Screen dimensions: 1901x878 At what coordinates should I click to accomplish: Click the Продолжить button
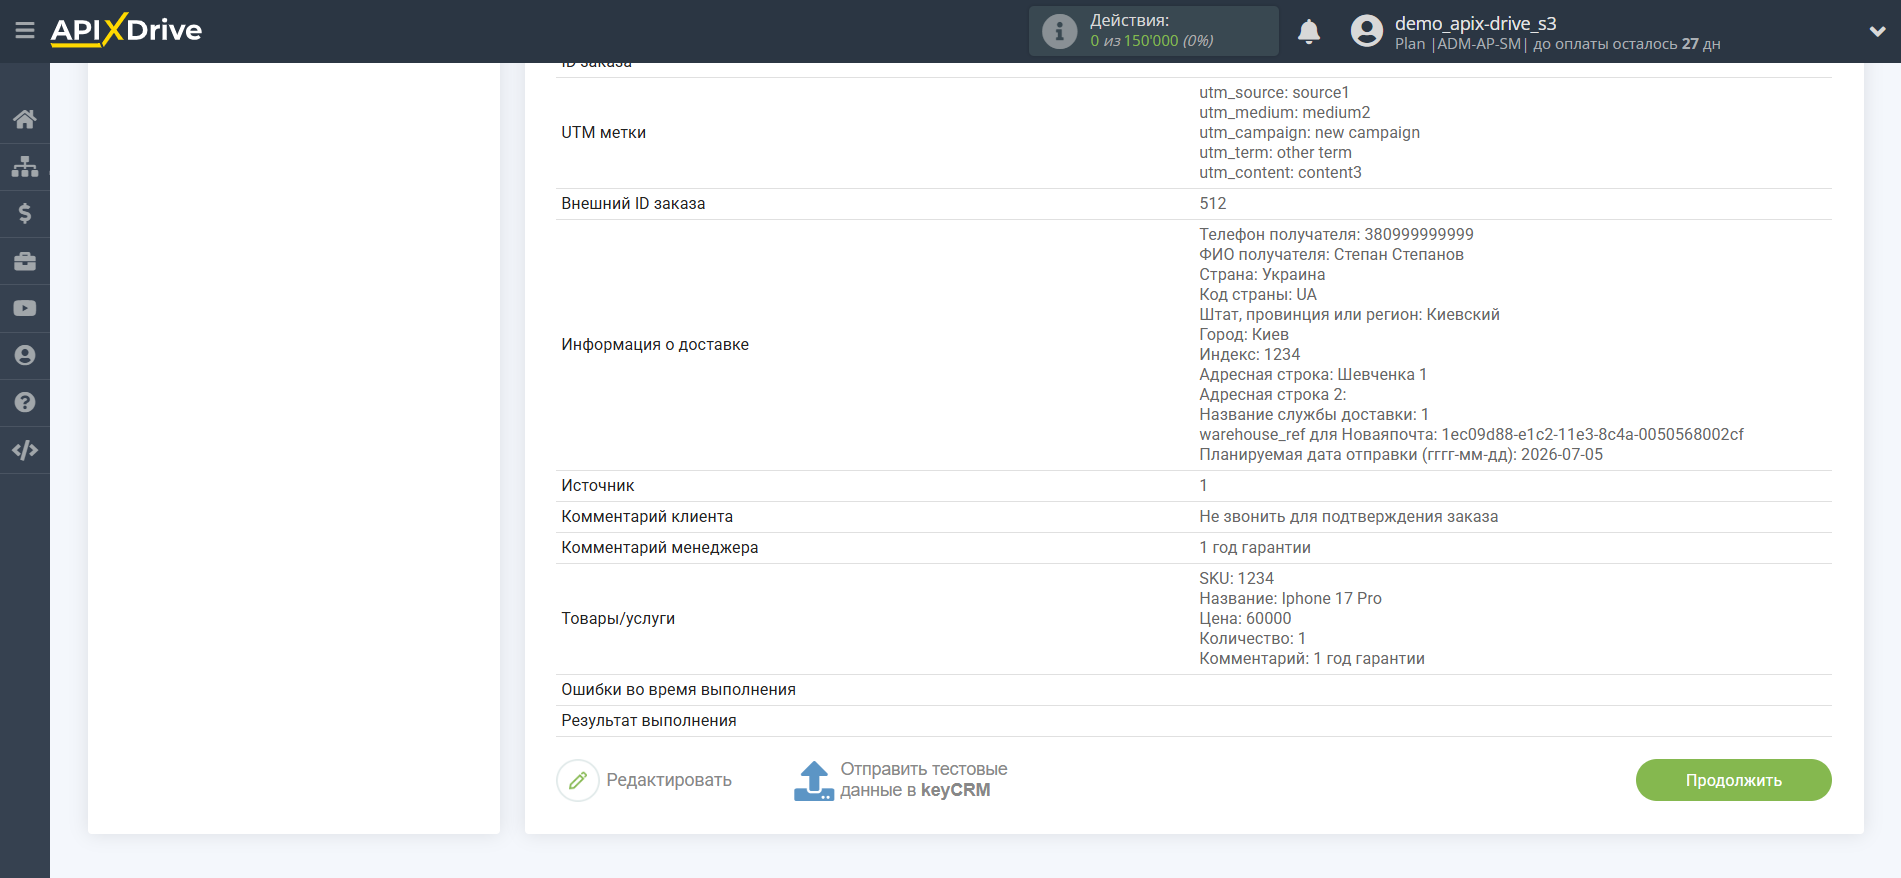click(1733, 780)
